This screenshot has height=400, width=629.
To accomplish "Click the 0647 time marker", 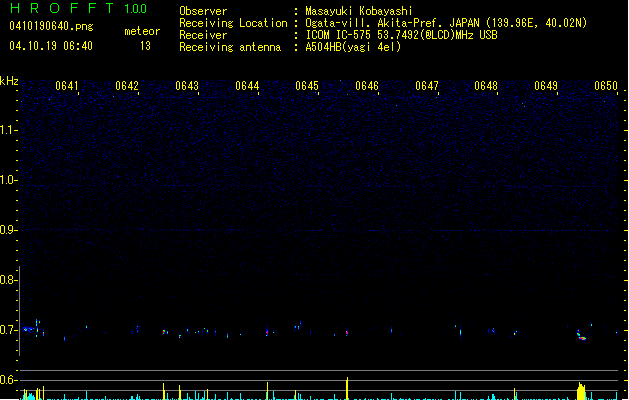I will click(x=427, y=86).
